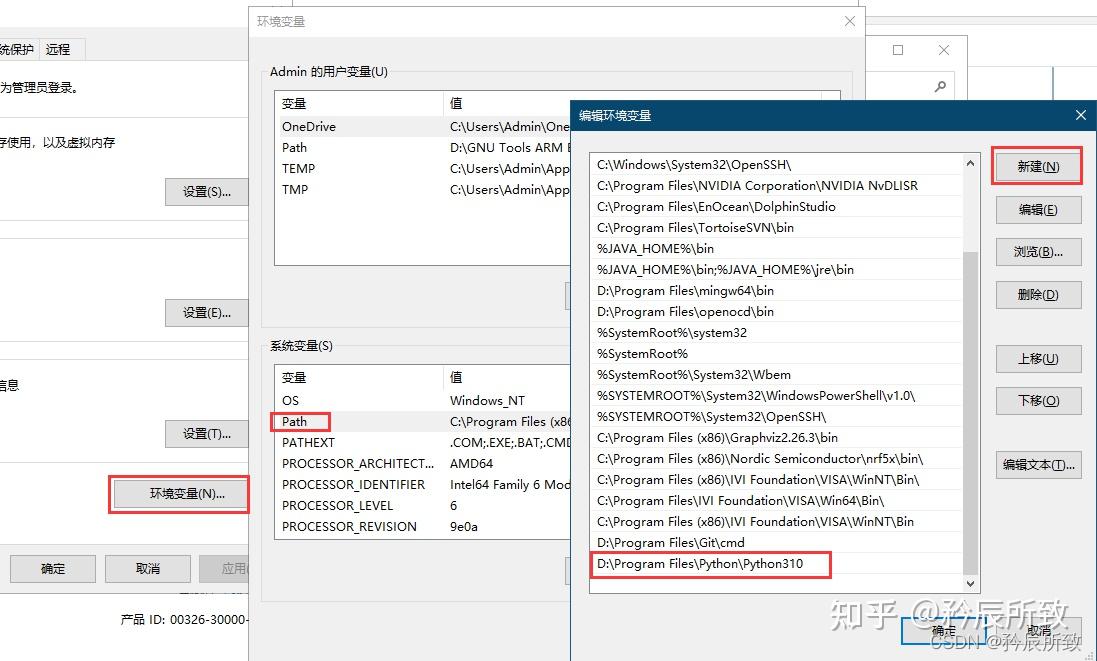
Task: Switch to the 系统保护 tab
Action: coord(16,48)
